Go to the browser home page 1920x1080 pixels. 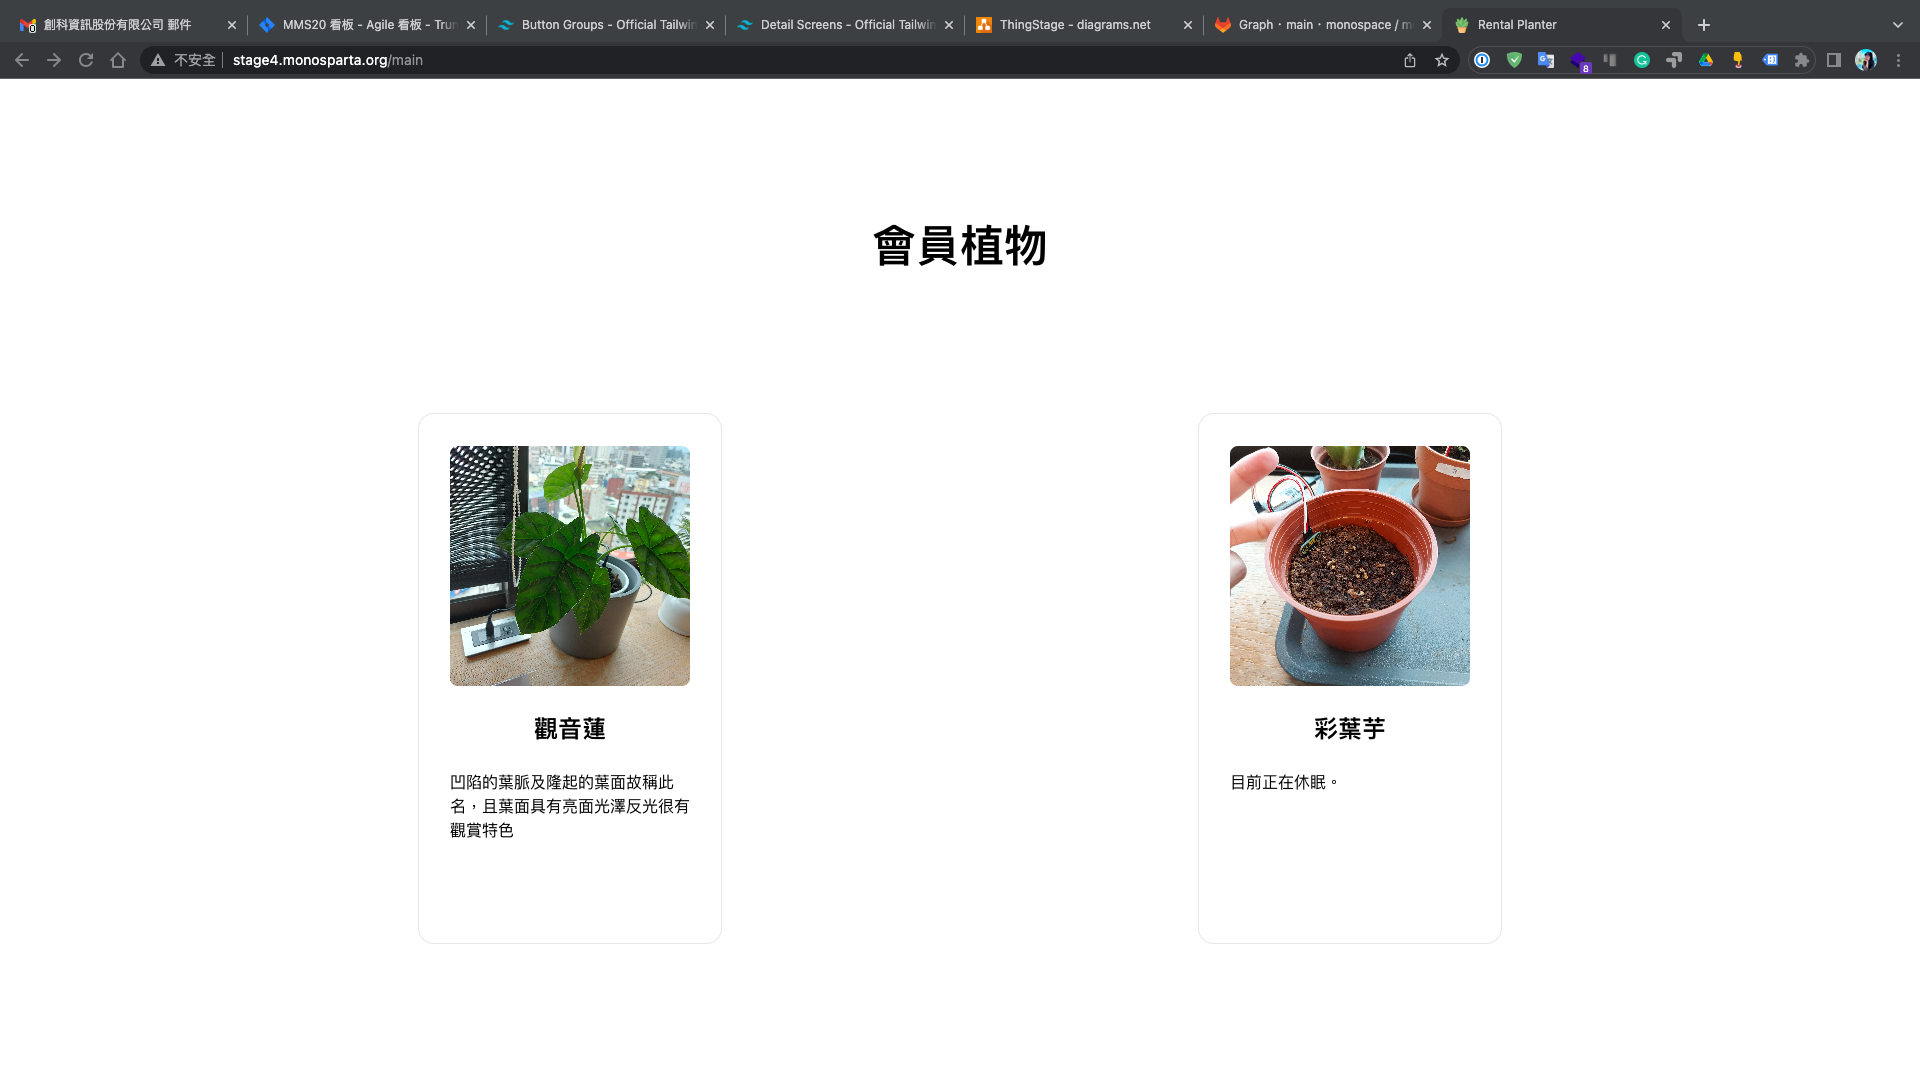point(118,60)
